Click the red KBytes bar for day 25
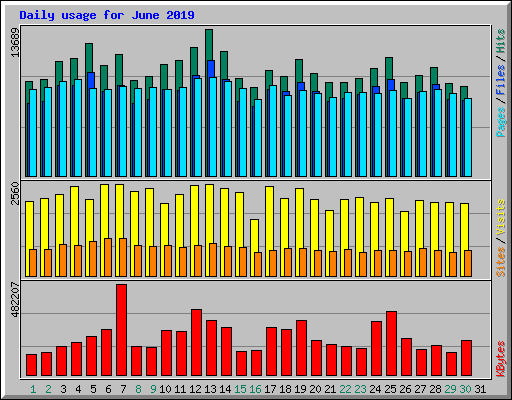 coord(392,344)
